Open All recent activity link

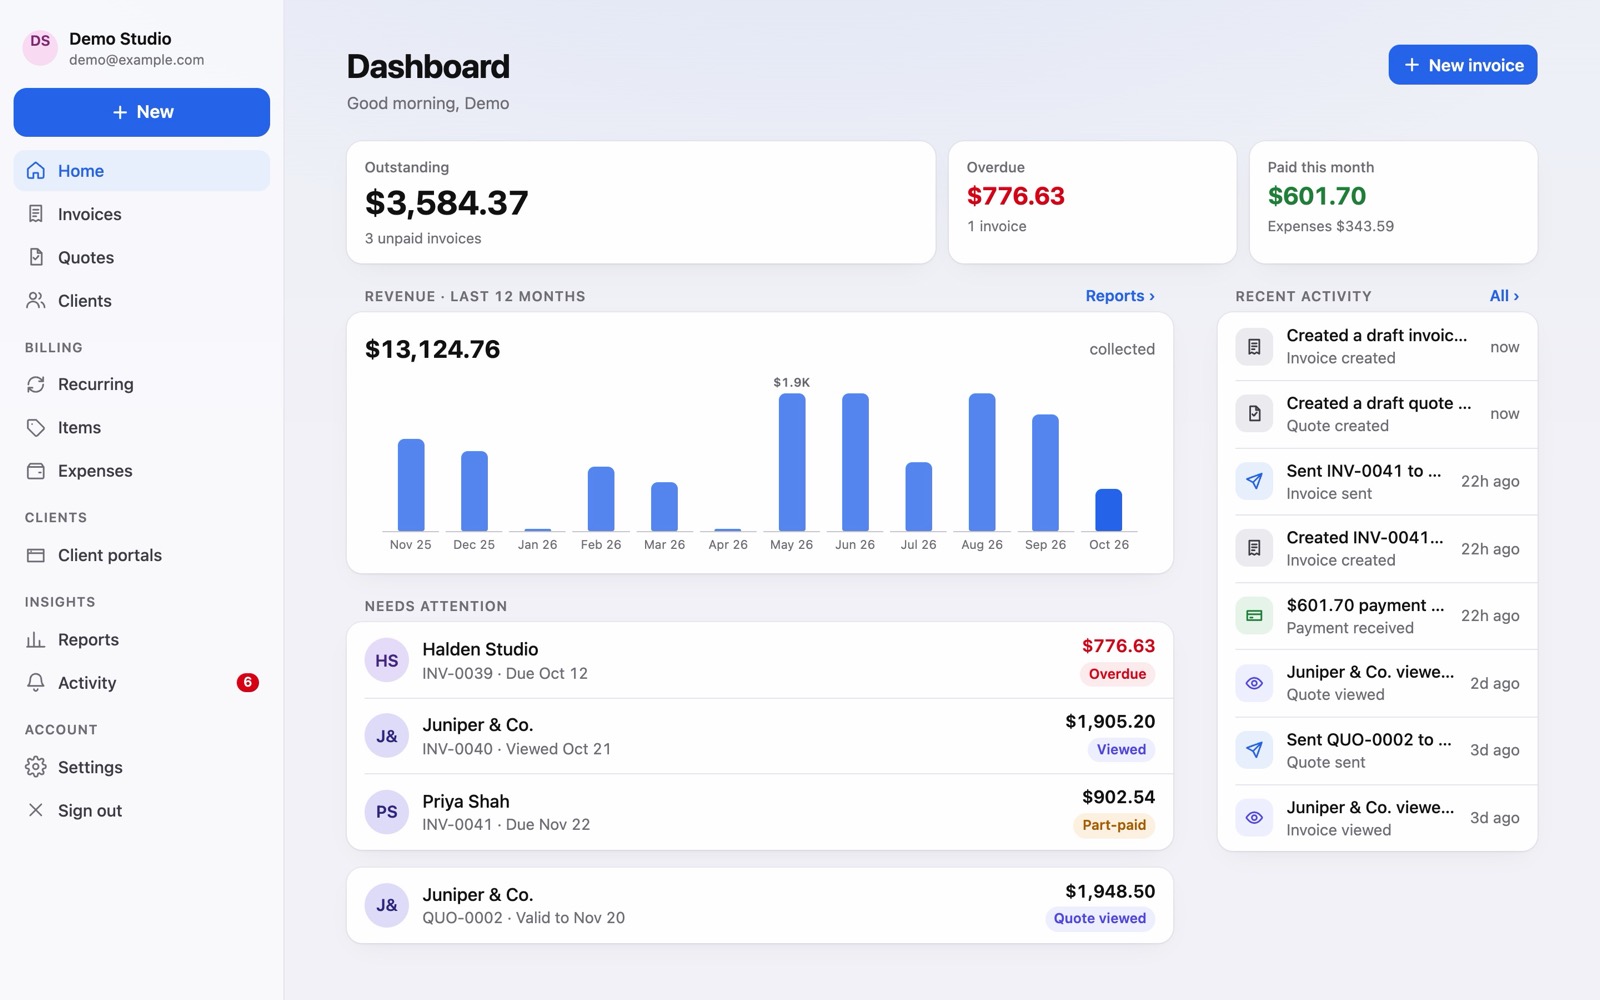point(1504,296)
